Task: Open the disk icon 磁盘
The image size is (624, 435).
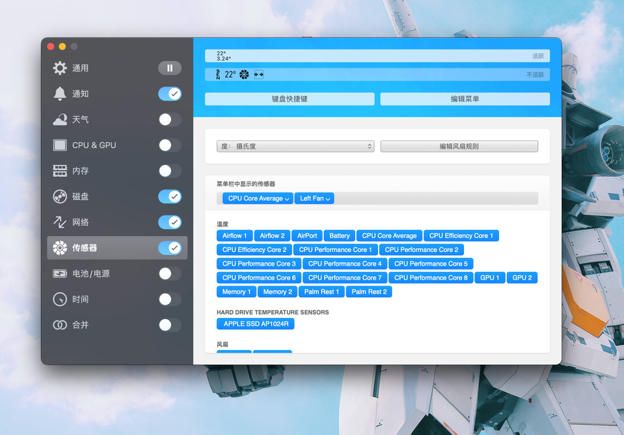Action: 60,197
